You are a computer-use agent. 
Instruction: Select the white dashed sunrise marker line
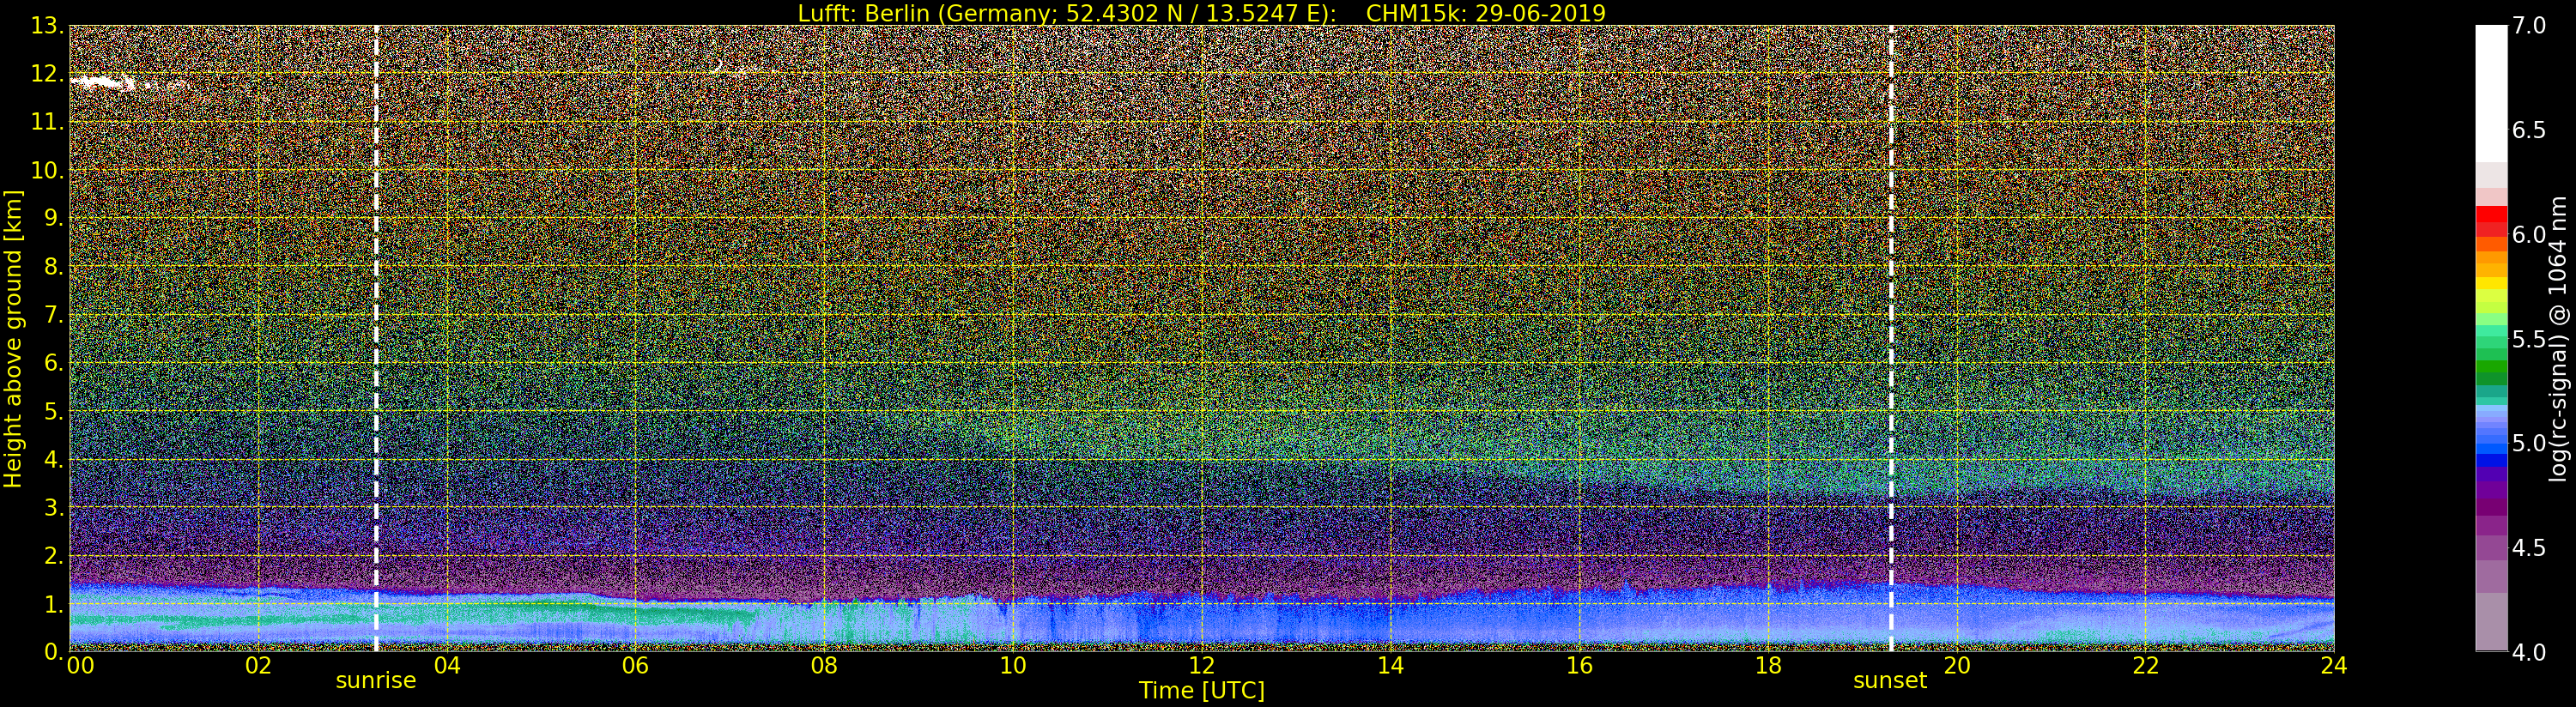376,339
